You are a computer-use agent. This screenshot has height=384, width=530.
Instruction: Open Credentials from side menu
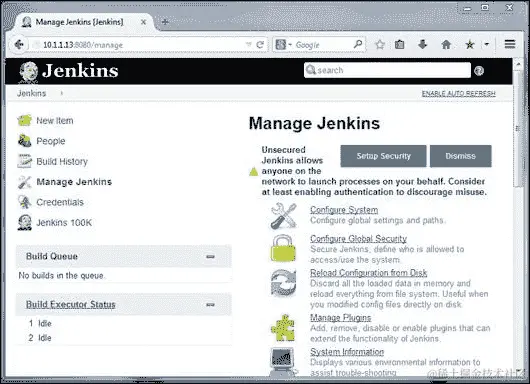(60, 202)
